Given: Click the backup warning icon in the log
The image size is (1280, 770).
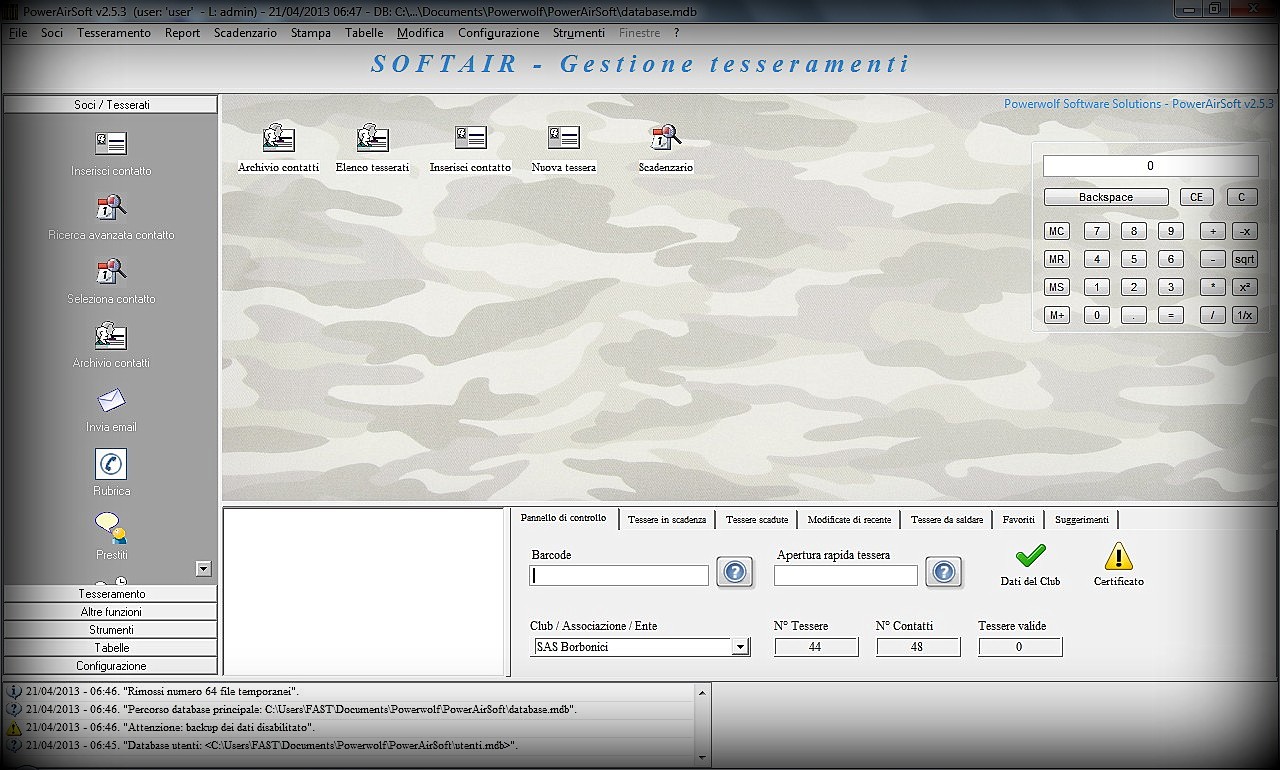Looking at the screenshot, I should (x=14, y=728).
